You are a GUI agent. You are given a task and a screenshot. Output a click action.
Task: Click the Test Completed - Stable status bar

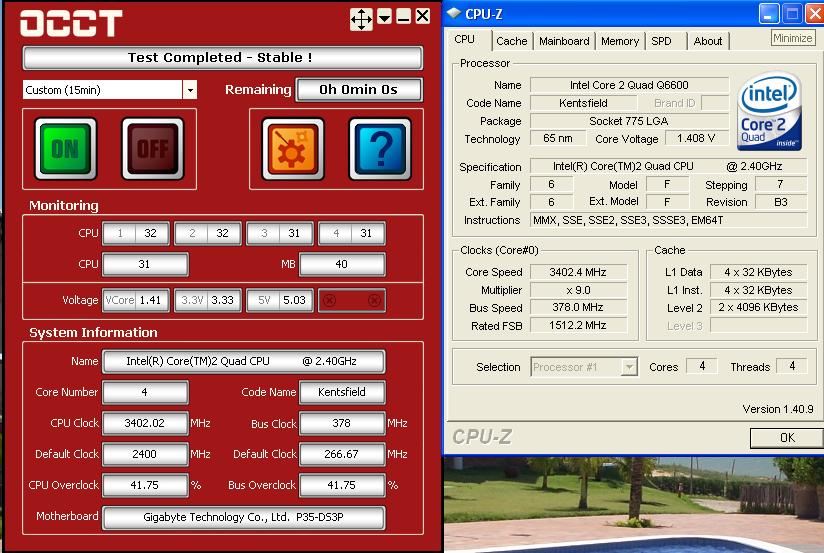[x=222, y=58]
